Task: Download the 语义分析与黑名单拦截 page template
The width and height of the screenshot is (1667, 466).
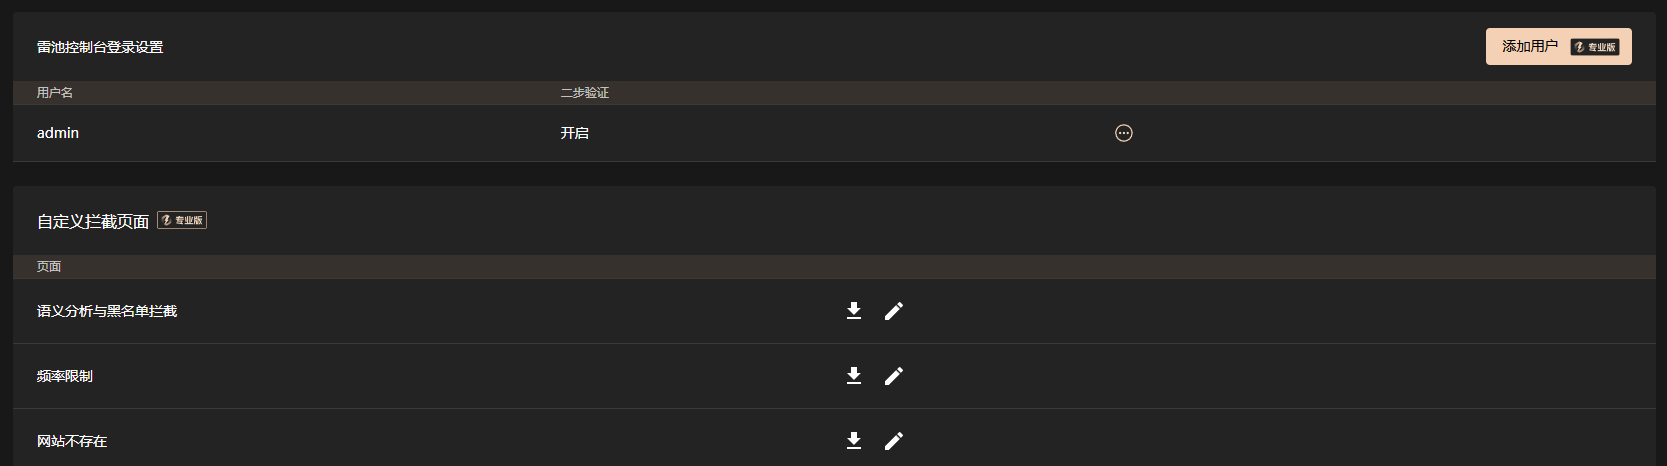Action: [854, 311]
